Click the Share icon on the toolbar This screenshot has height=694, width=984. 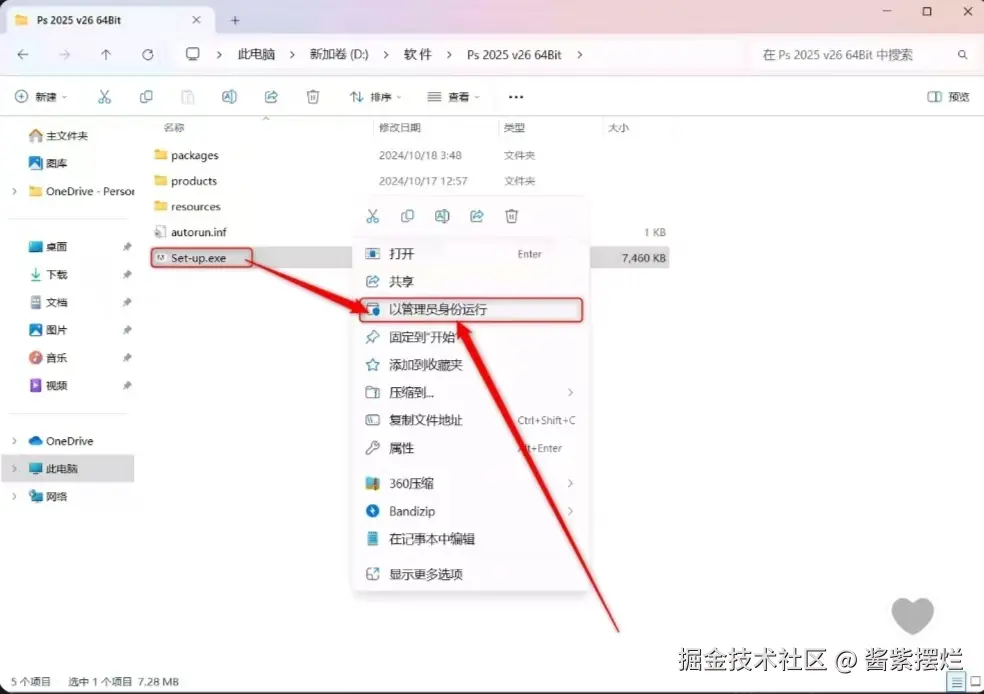pyautogui.click(x=270, y=96)
